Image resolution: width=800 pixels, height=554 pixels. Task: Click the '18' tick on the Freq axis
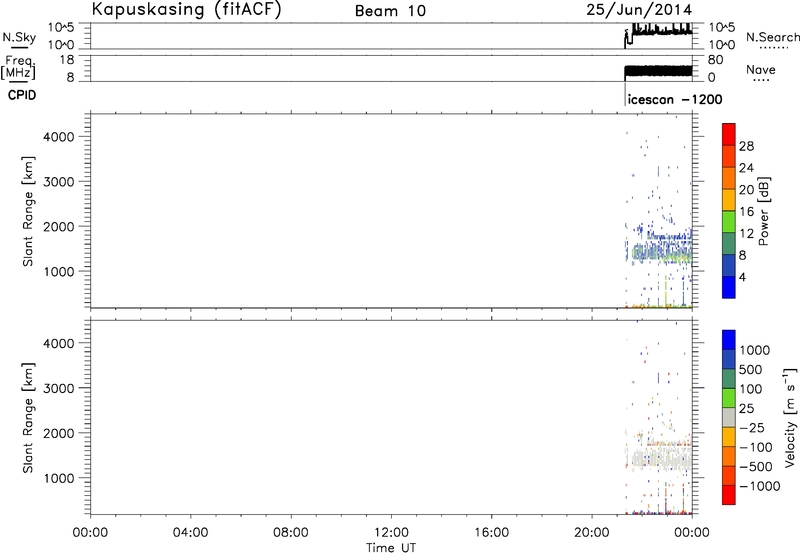pyautogui.click(x=67, y=59)
